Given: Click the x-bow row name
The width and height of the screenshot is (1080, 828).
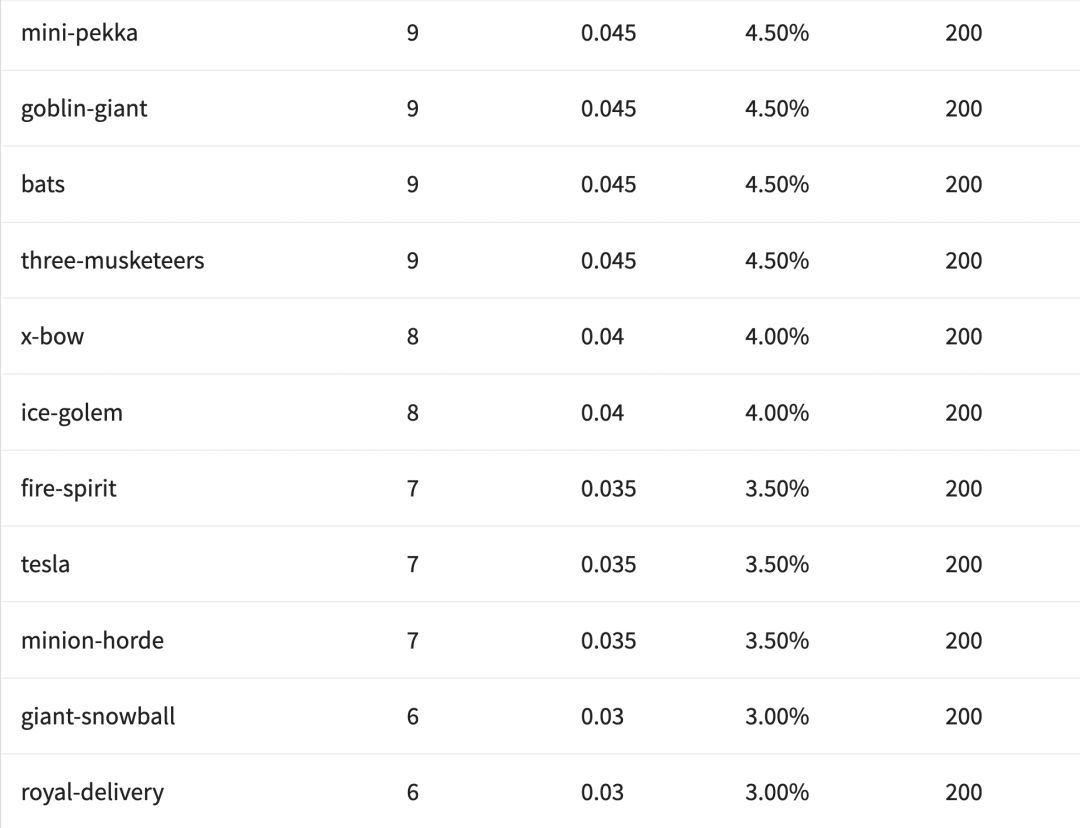Looking at the screenshot, I should (x=52, y=337).
